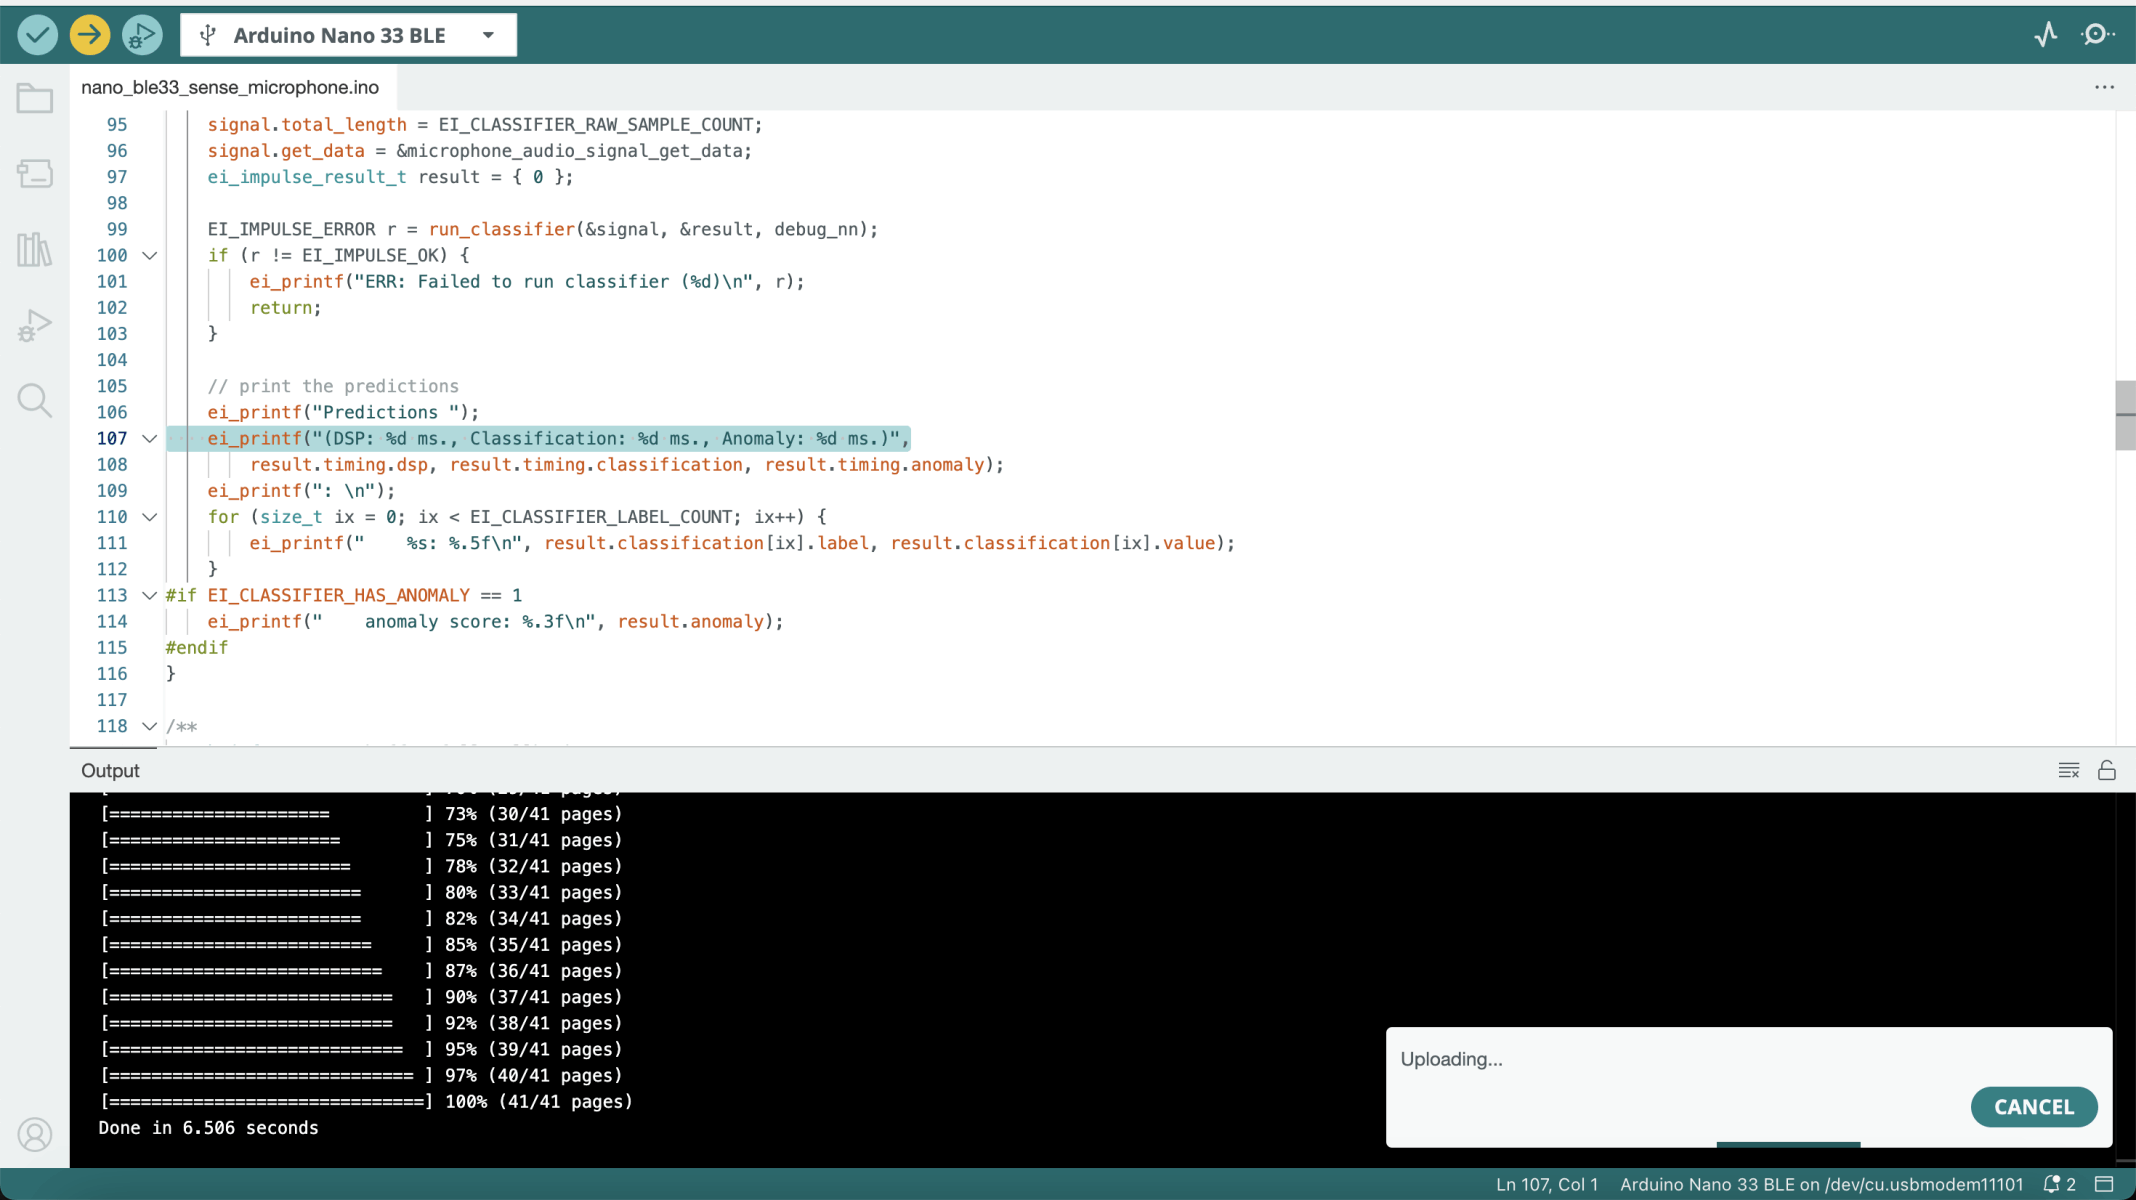Open the Serial Plotter
Screen dimensions: 2136x1200
click(x=2046, y=35)
